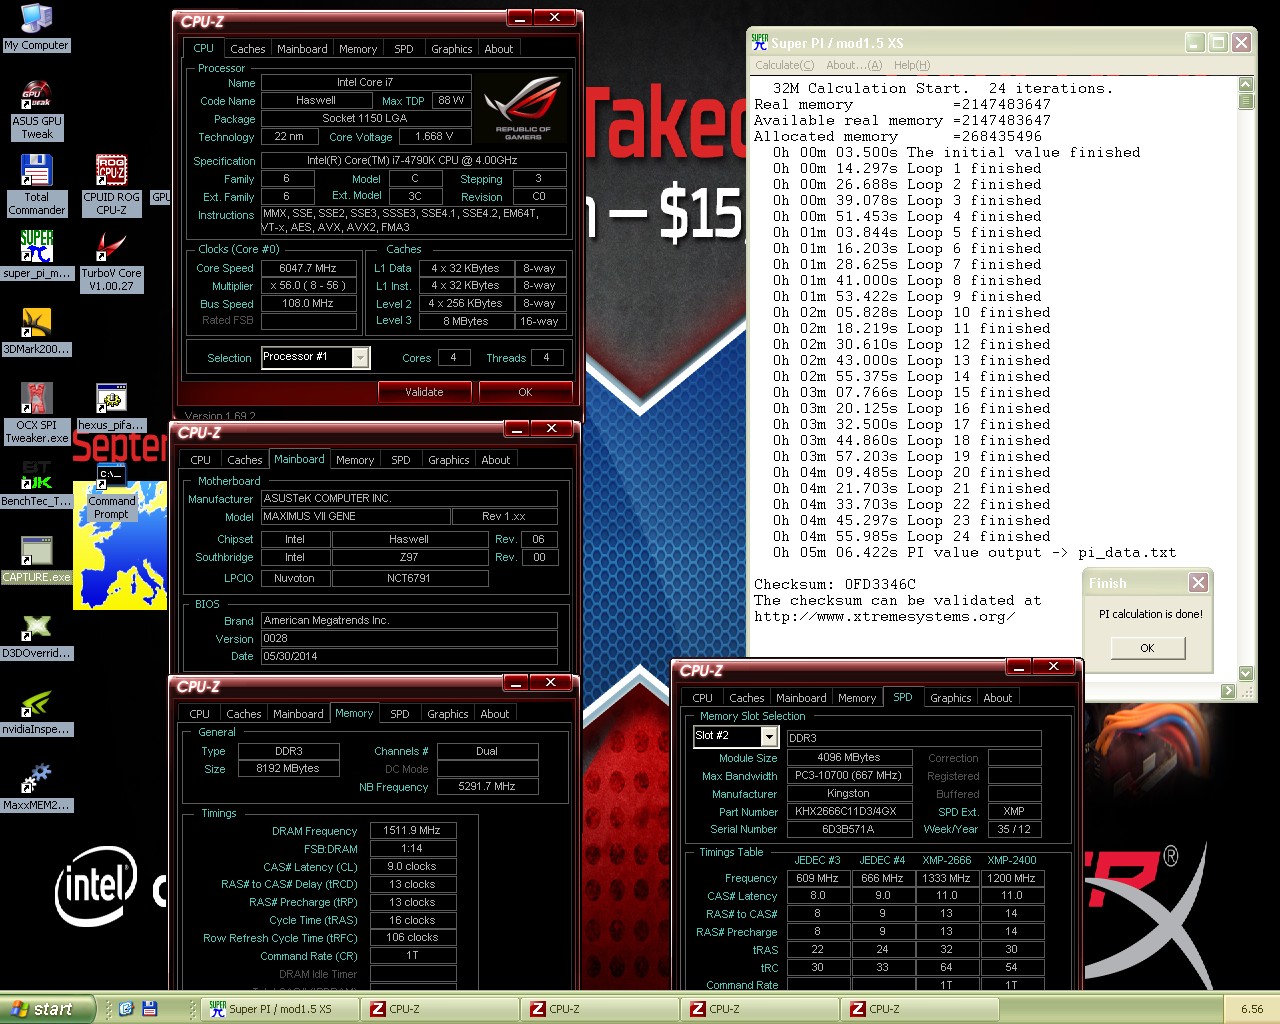Image resolution: width=1280 pixels, height=1024 pixels.
Task: Minimize the Mainboard CPU-Z window
Action: (518, 428)
